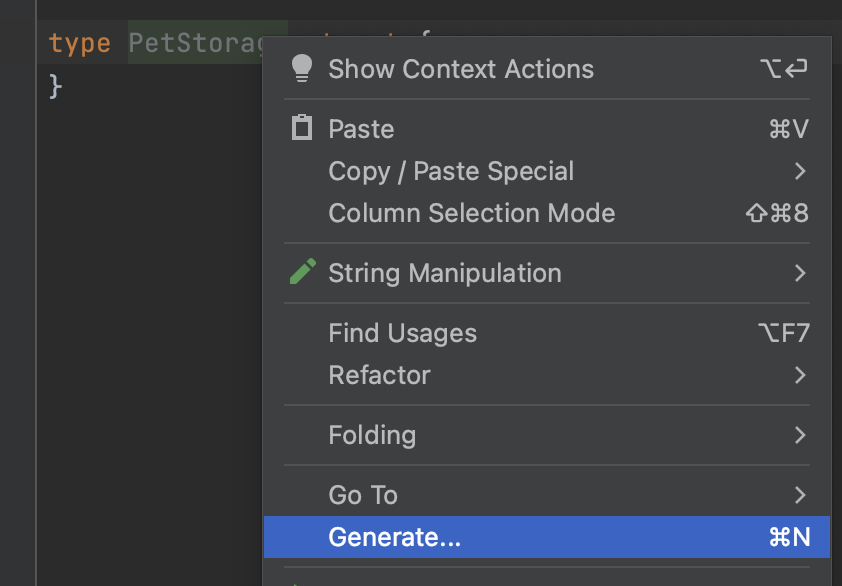Expand arrow beside Copy / Paste Special
842x586 pixels.
[x=799, y=171]
